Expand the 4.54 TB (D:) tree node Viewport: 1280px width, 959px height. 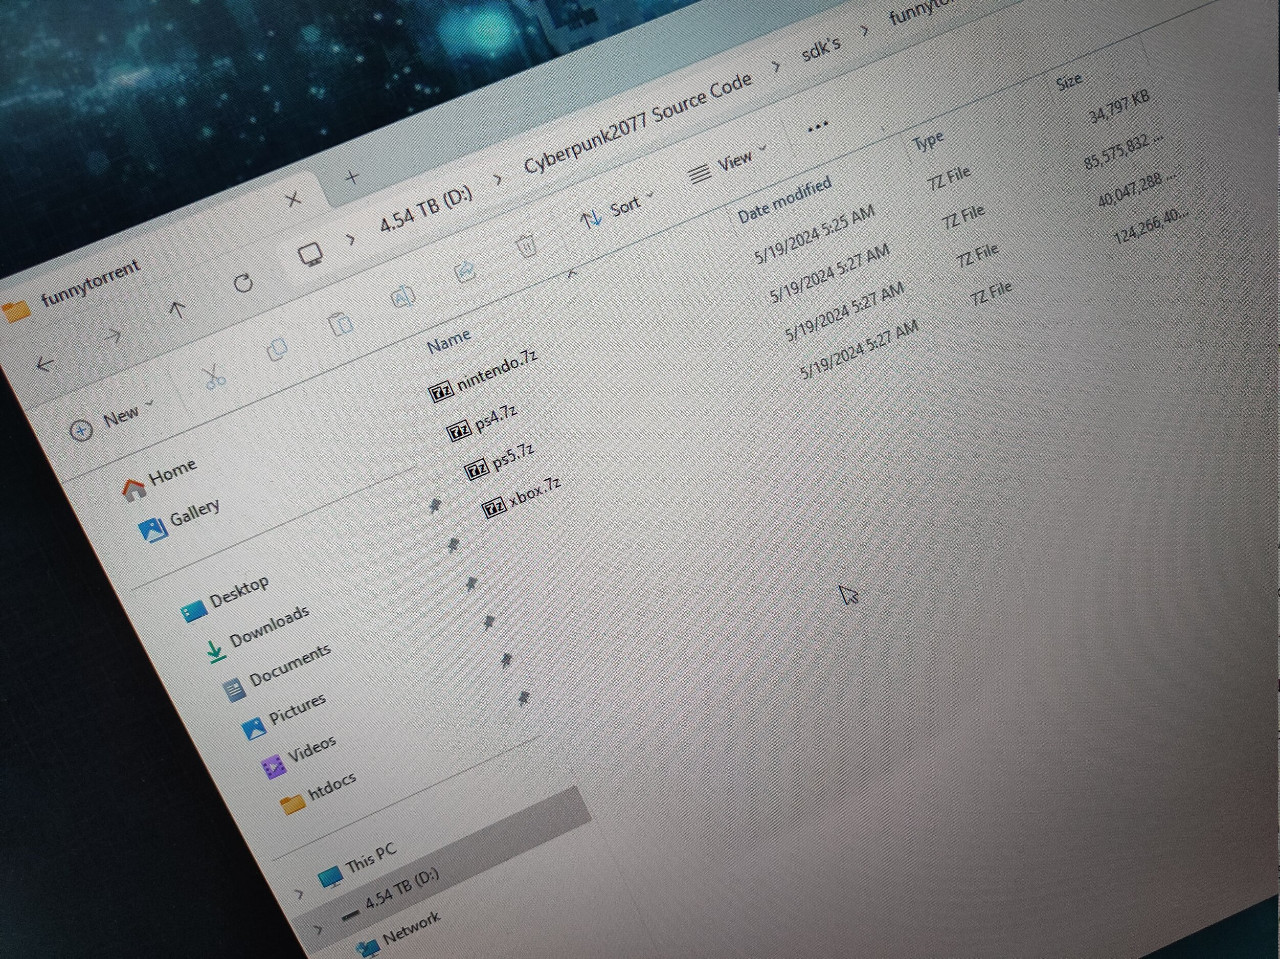(x=318, y=930)
